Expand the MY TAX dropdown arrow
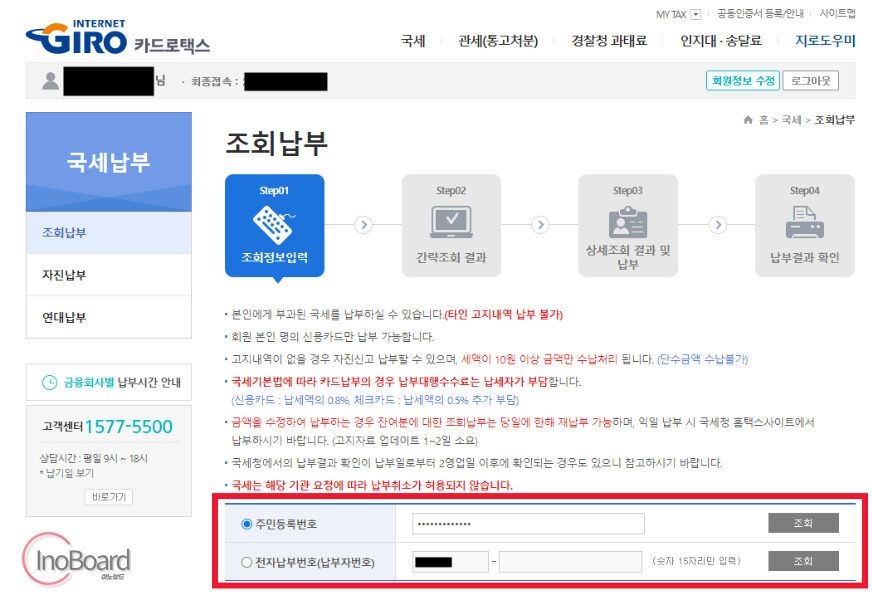872x600 pixels. click(696, 14)
